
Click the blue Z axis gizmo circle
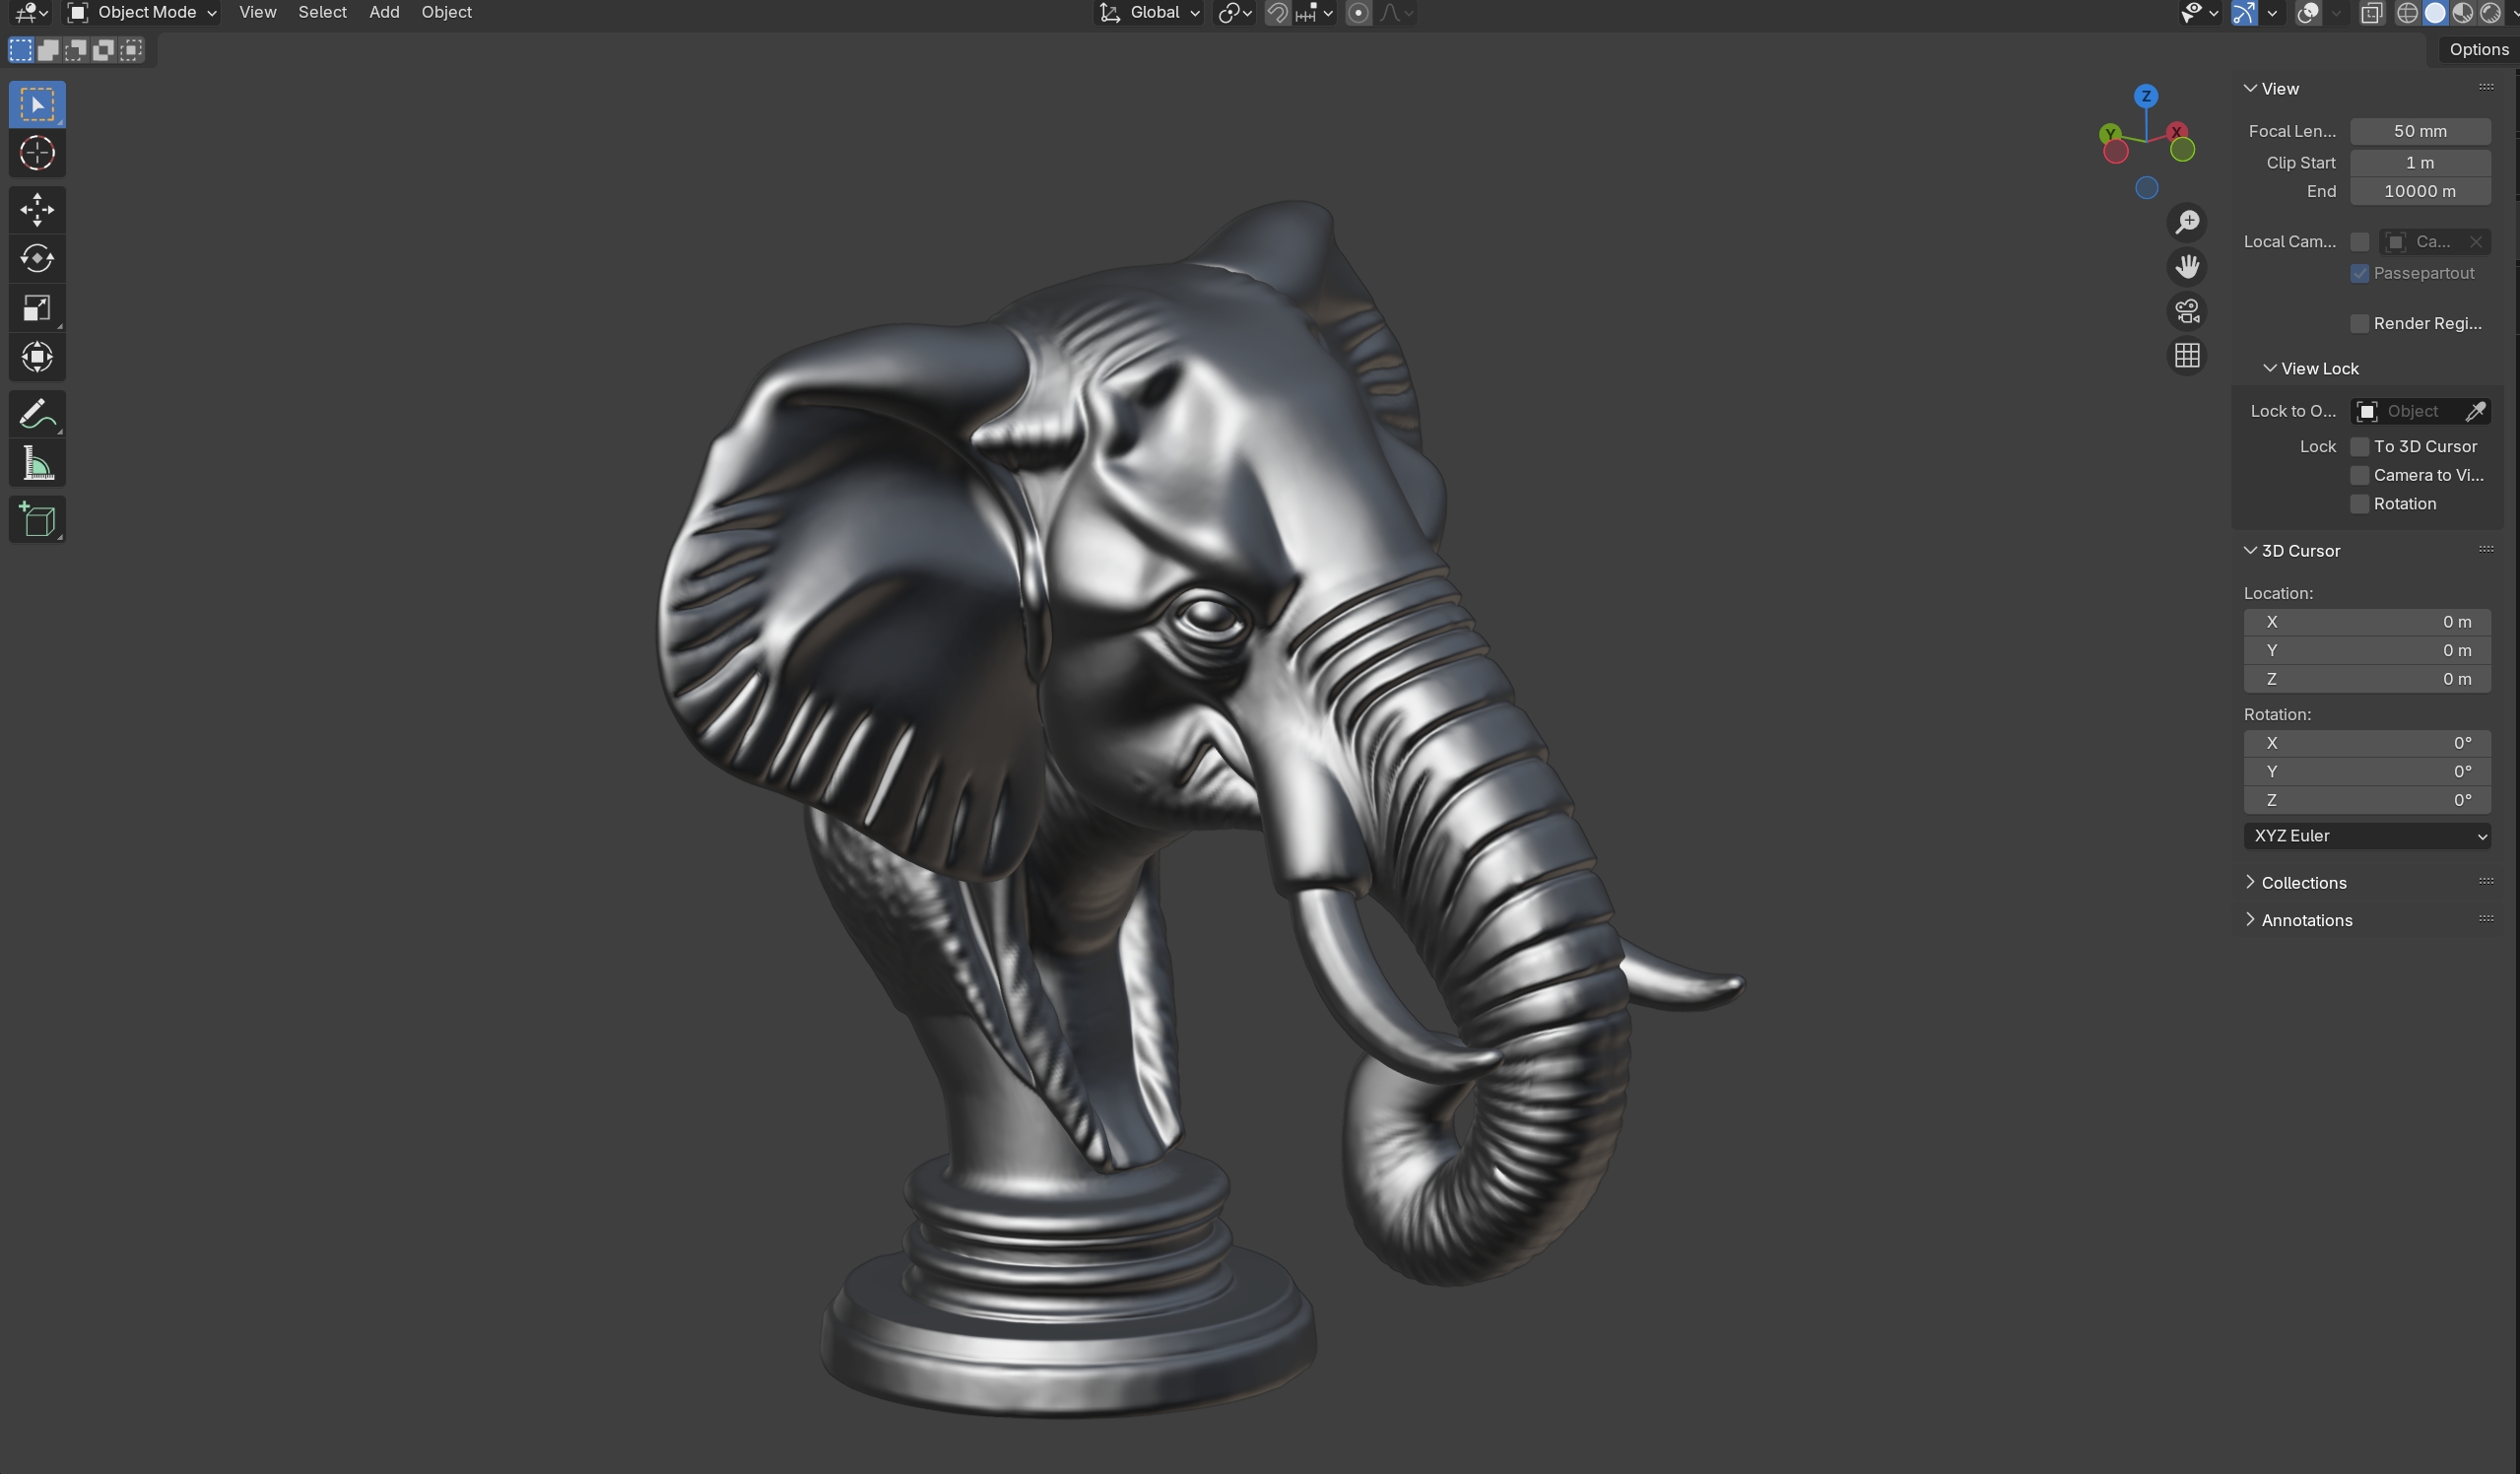click(x=2145, y=97)
